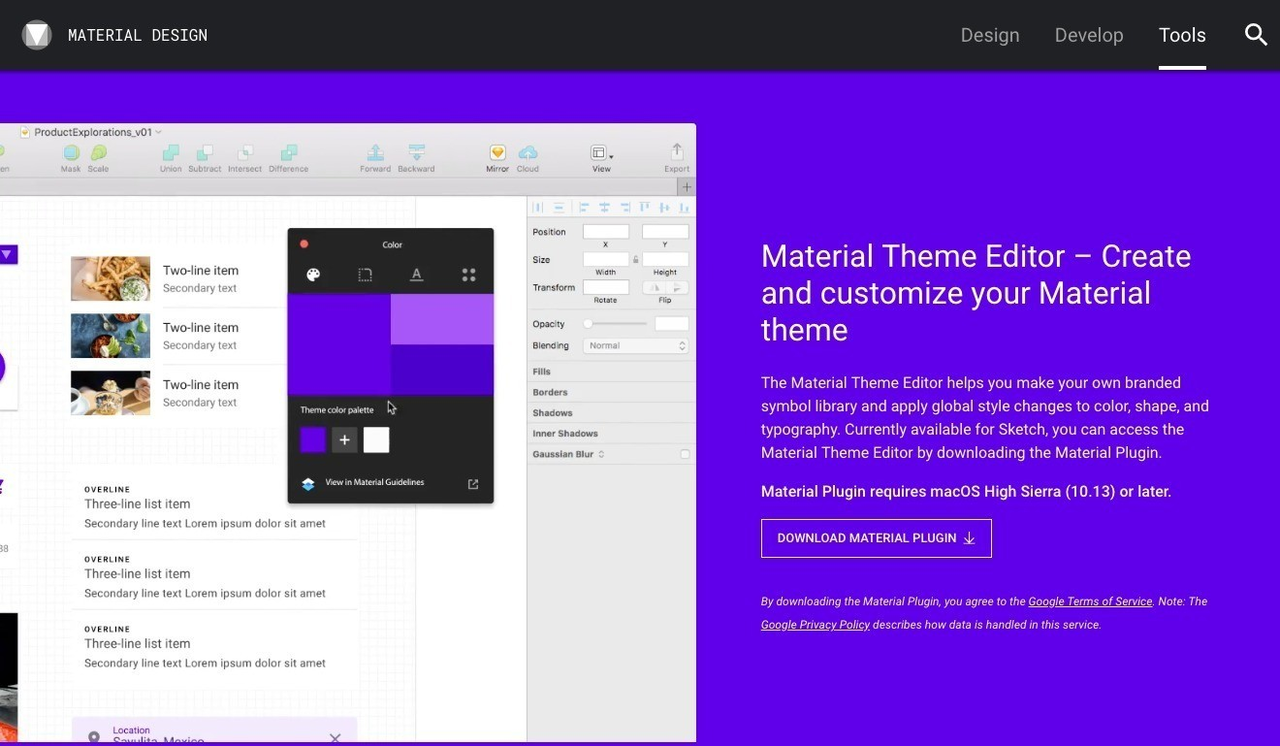Toggle the Gaussian Blur checkbox
This screenshot has width=1280, height=746.
(685, 454)
